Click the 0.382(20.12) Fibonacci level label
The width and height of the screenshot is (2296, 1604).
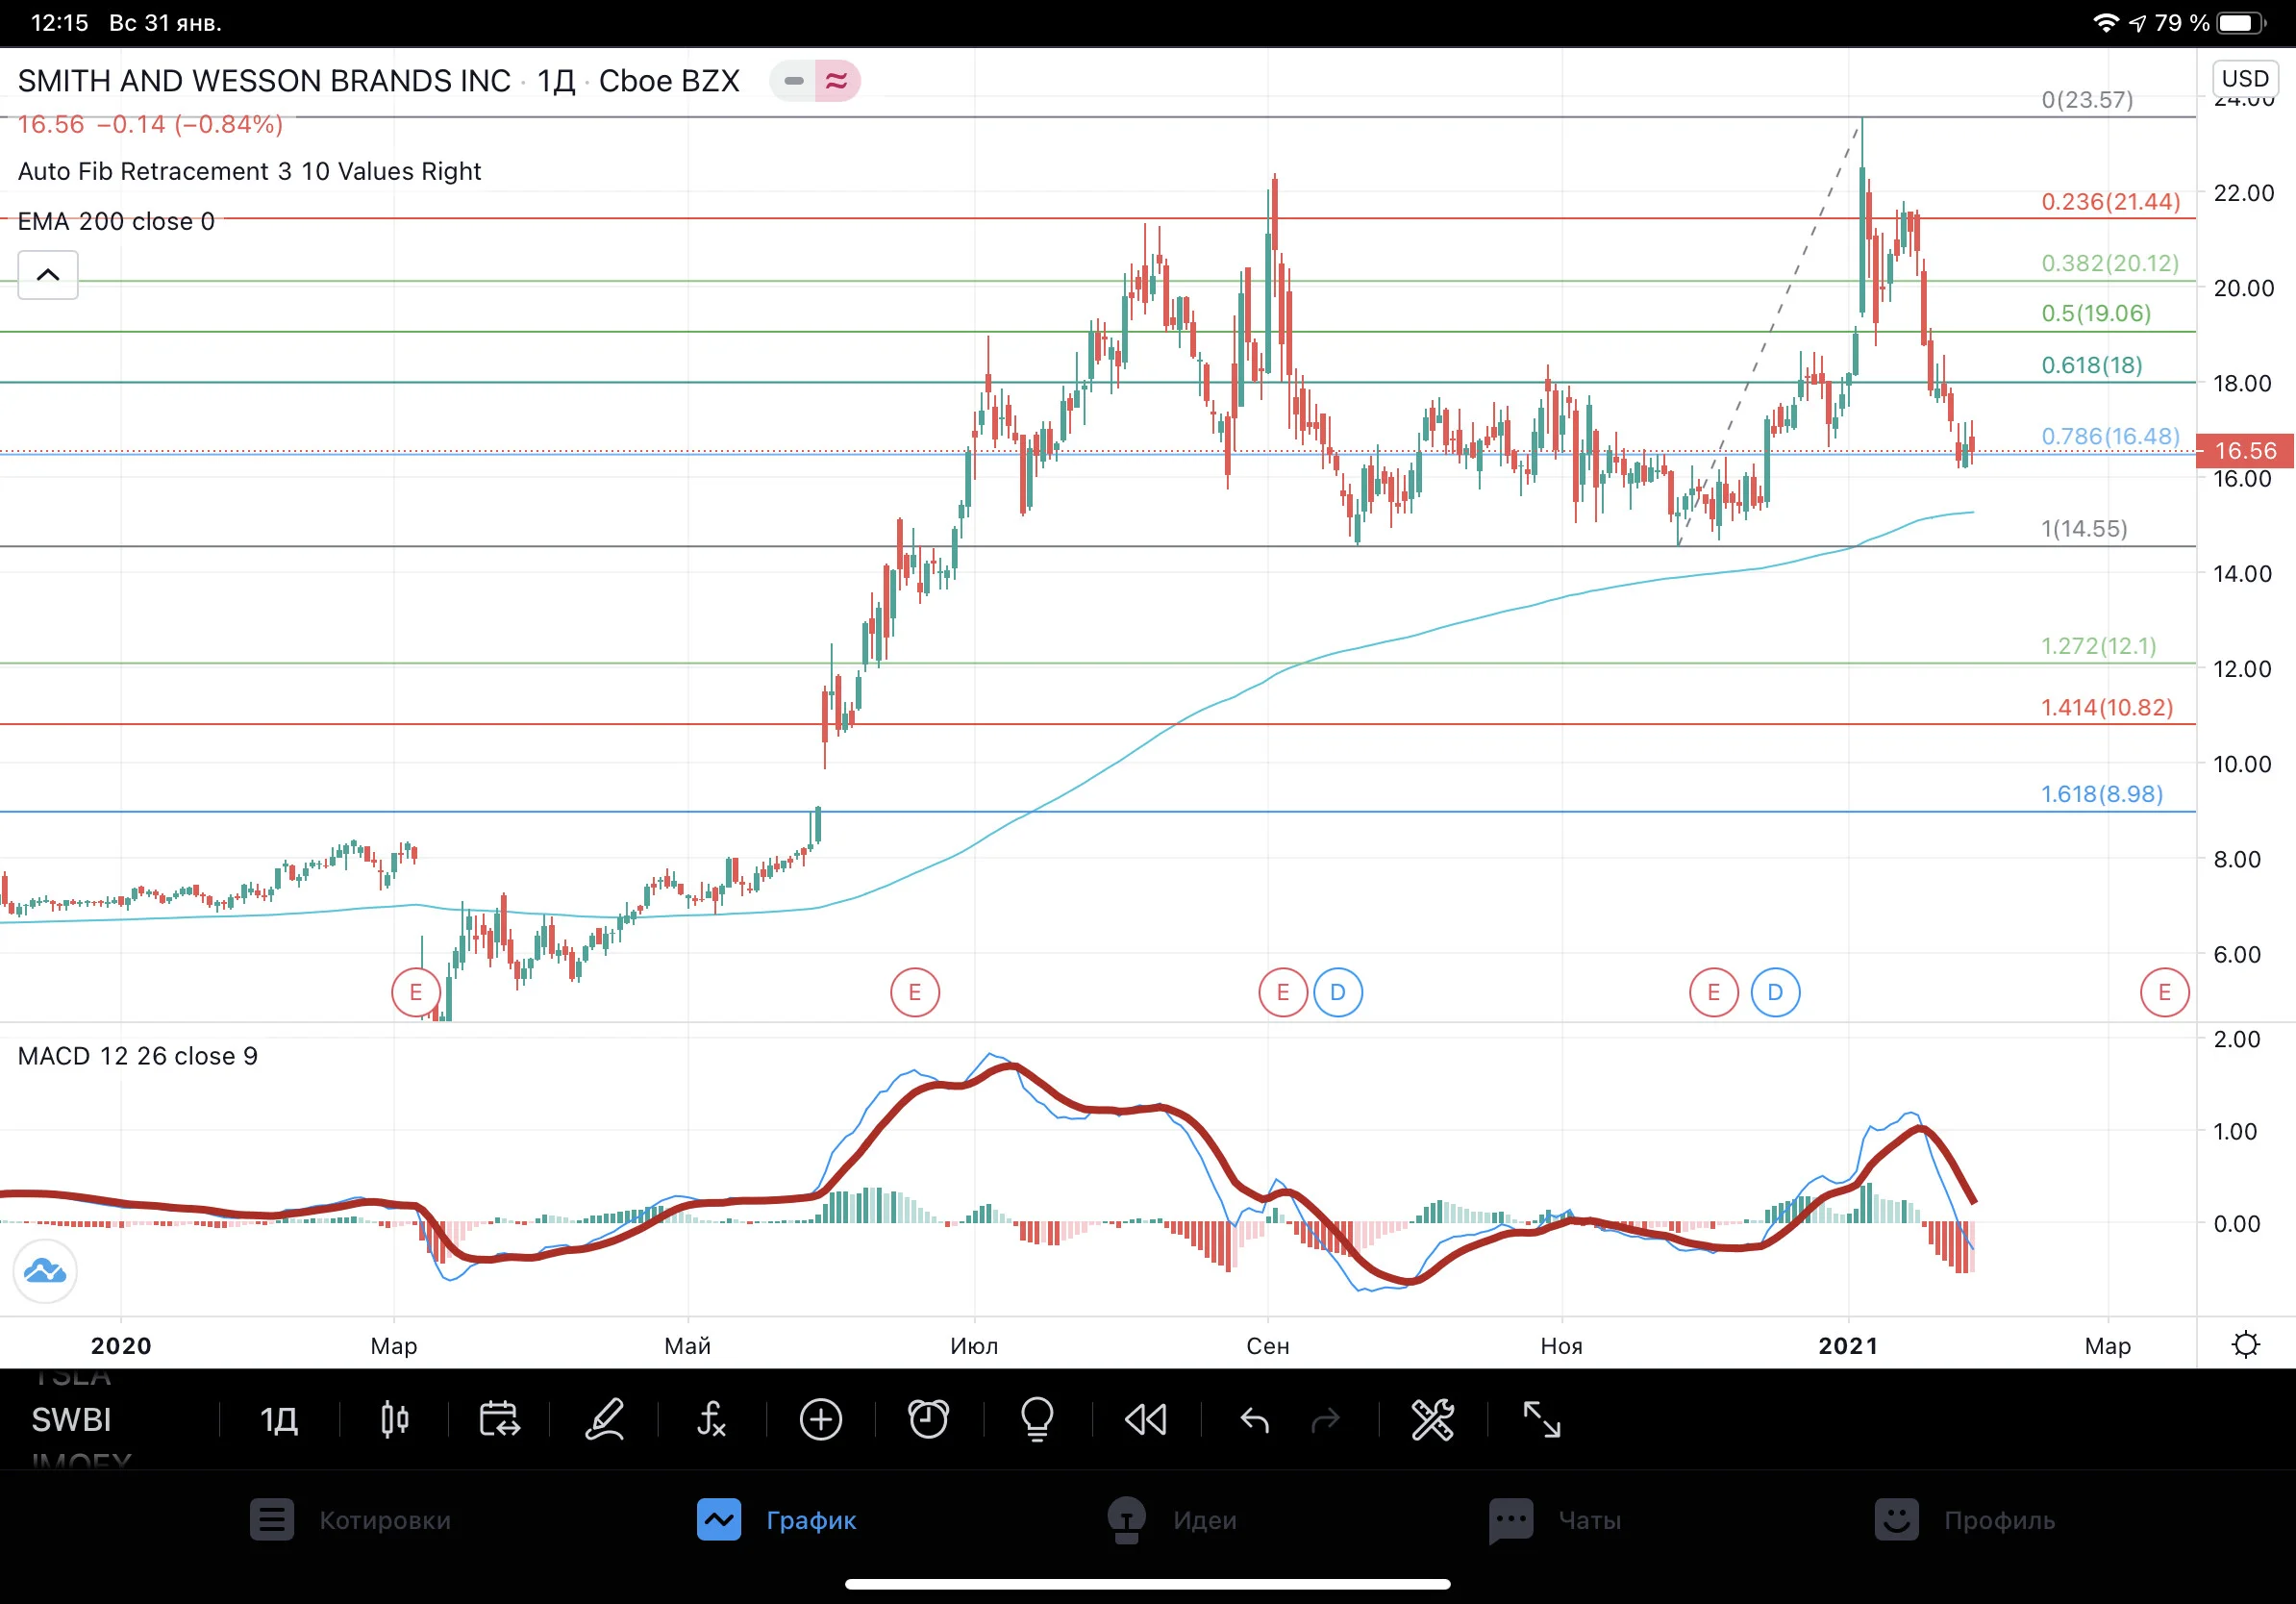2110,263
